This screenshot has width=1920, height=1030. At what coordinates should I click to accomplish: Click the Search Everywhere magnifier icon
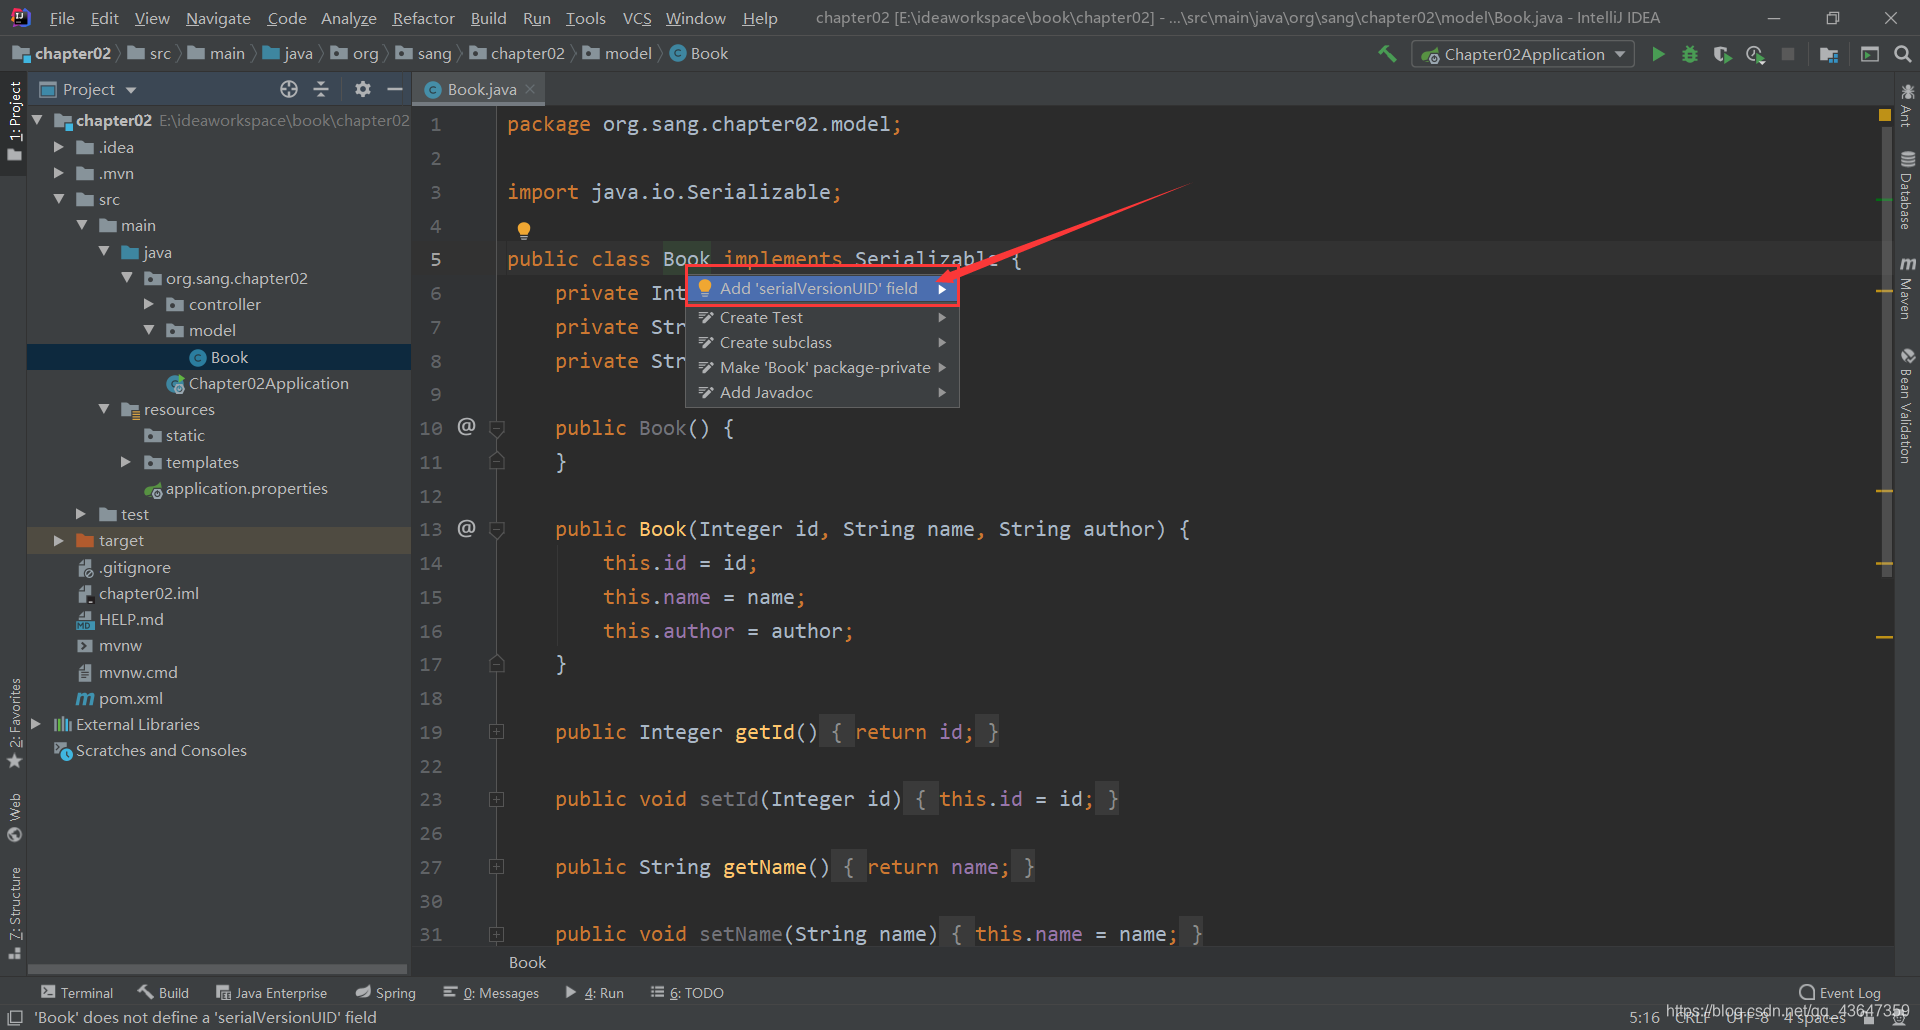(x=1902, y=54)
